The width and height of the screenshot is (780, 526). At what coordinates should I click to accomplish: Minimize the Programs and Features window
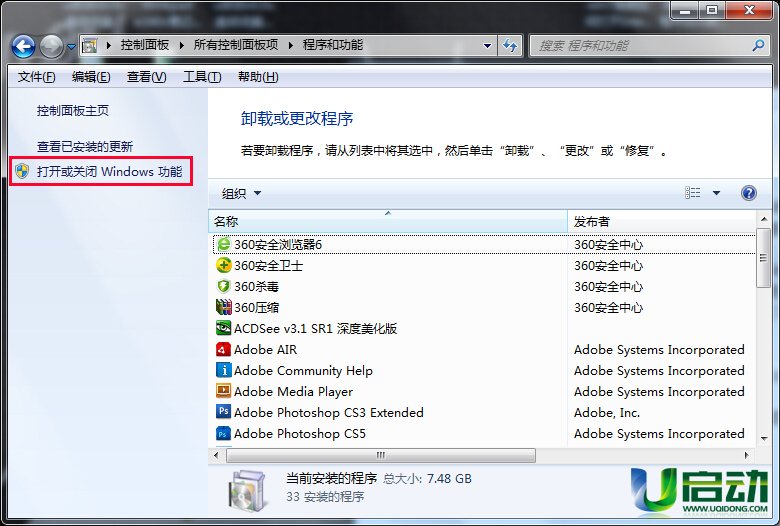(685, 10)
